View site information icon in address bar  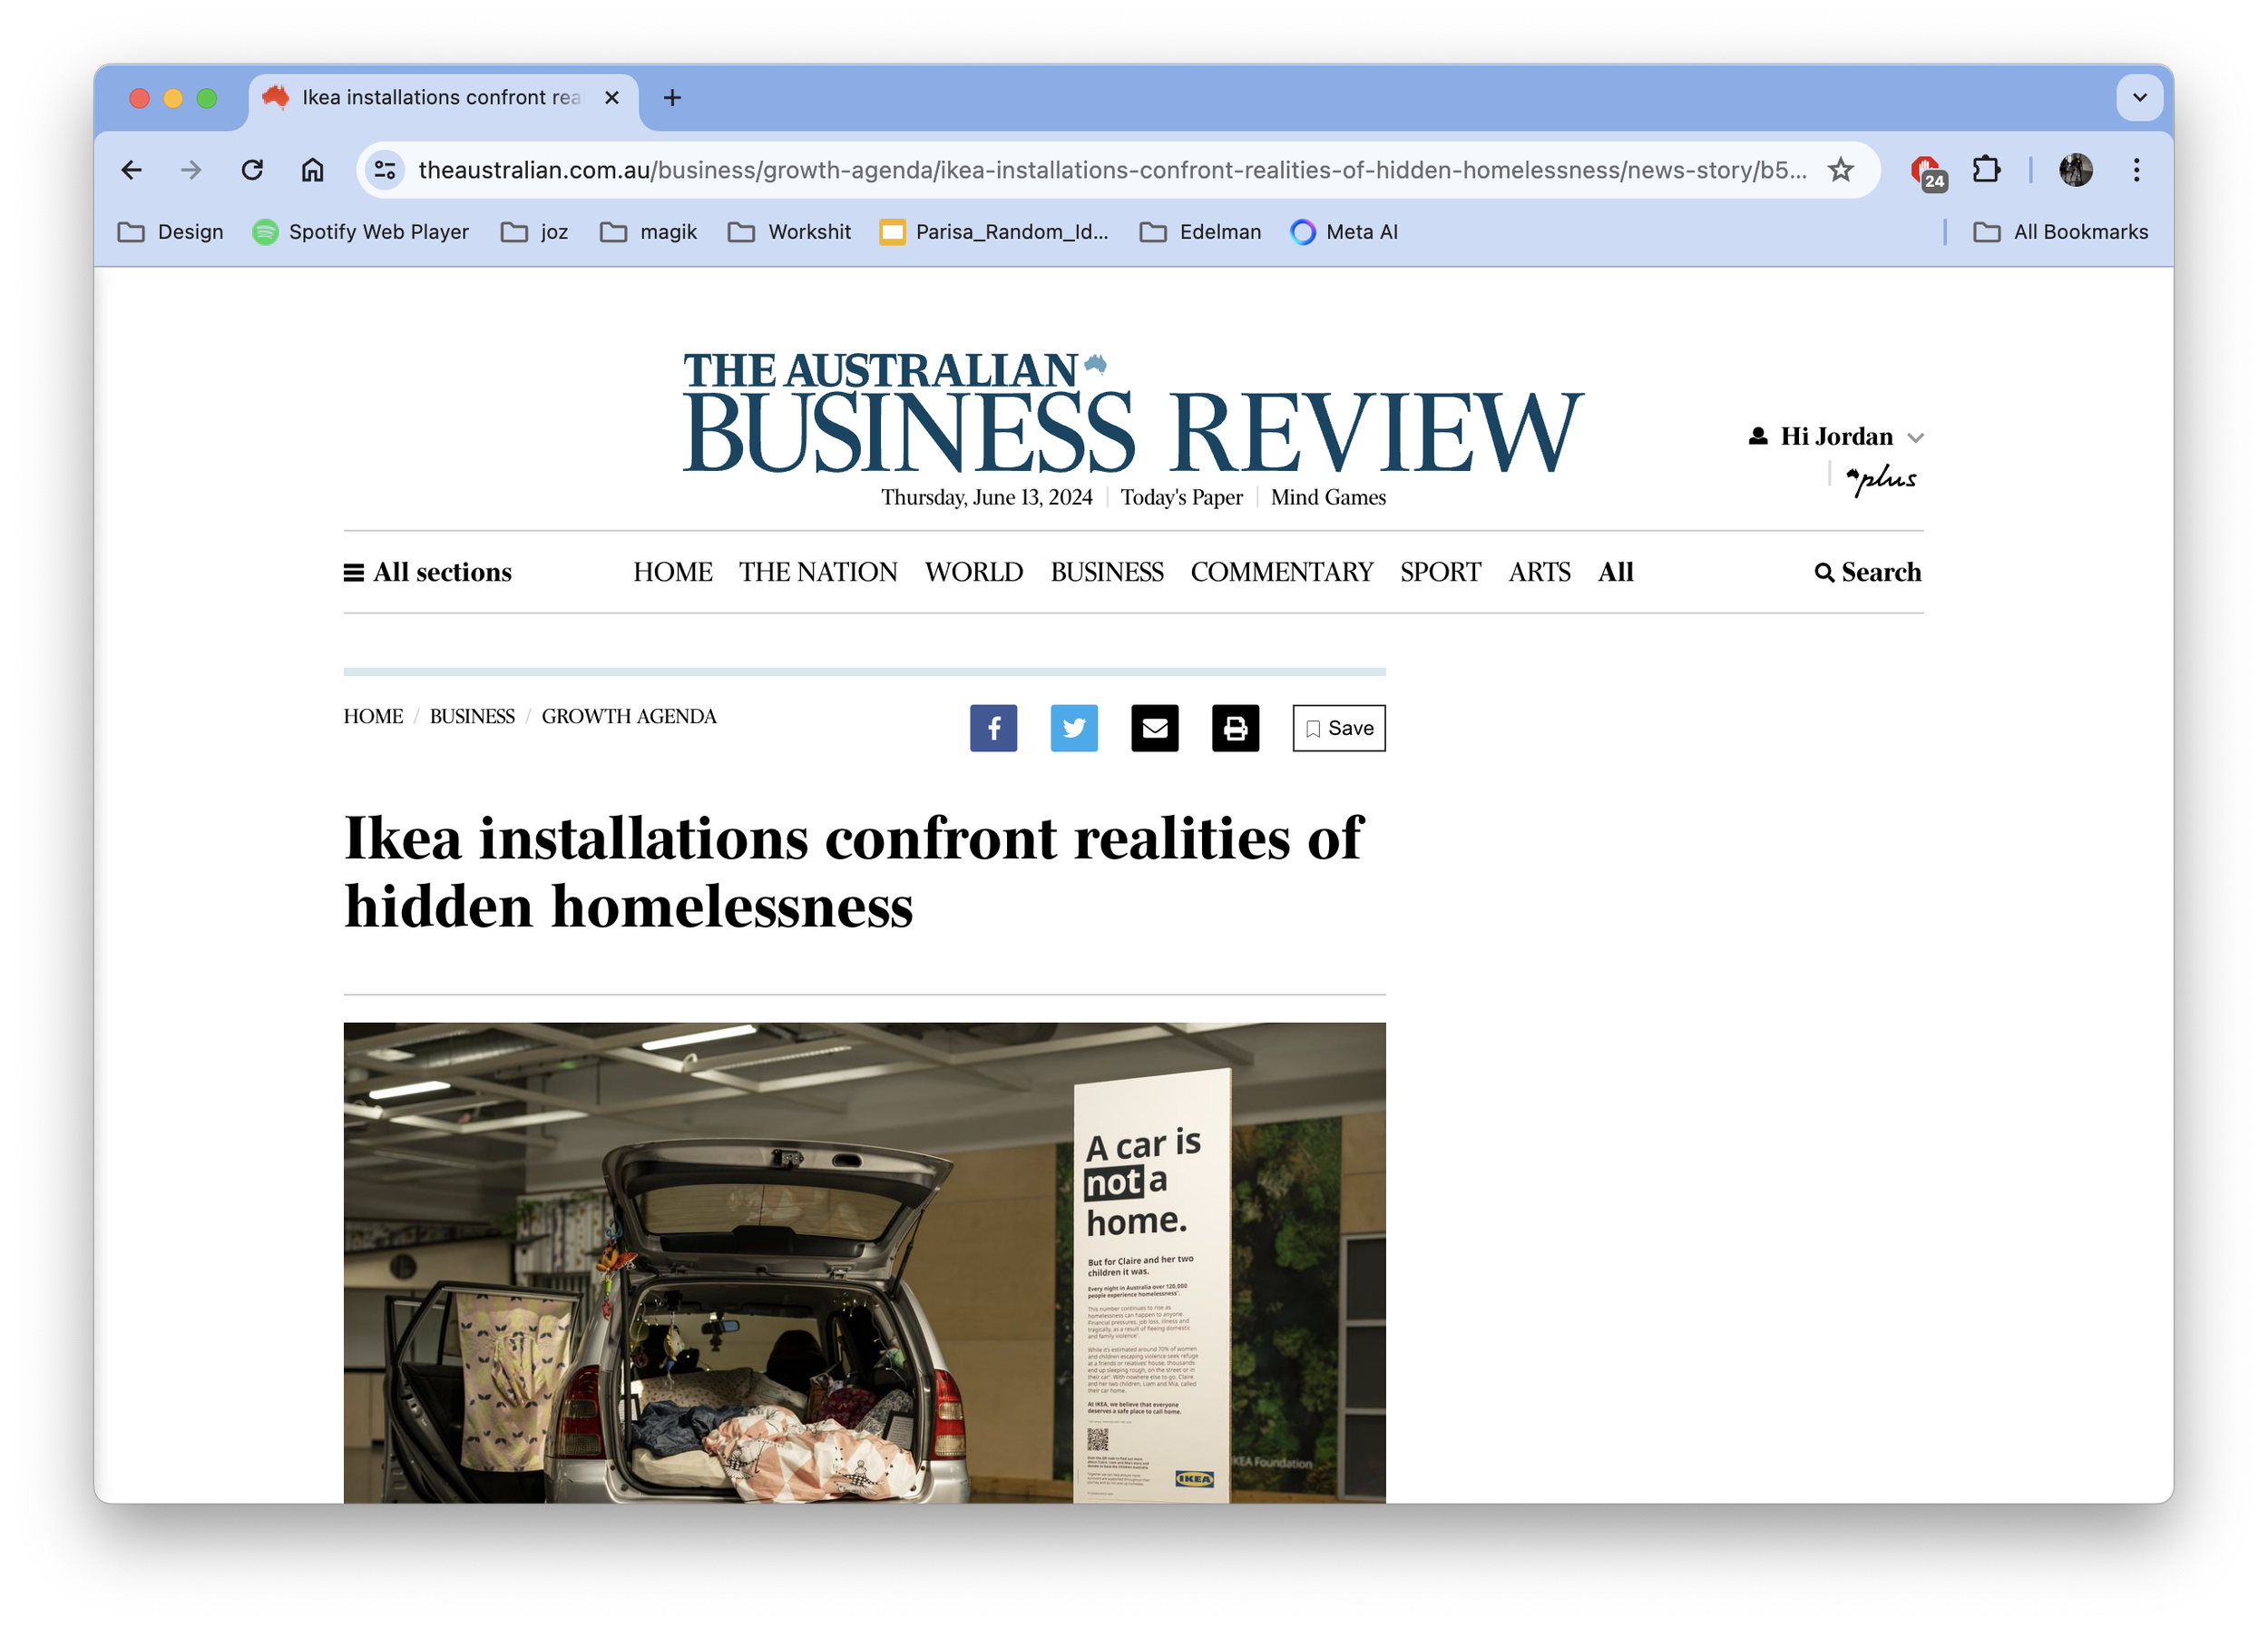pyautogui.click(x=385, y=170)
